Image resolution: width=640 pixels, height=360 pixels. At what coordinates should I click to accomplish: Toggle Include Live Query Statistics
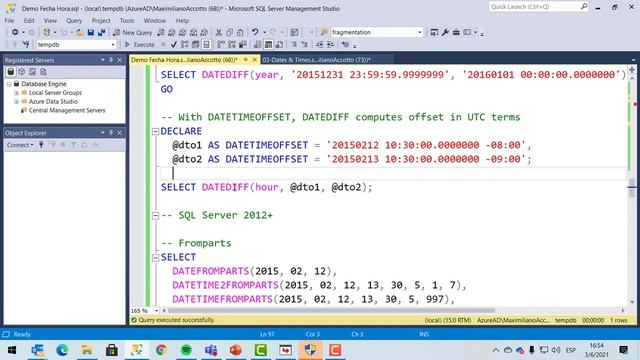coord(232,44)
